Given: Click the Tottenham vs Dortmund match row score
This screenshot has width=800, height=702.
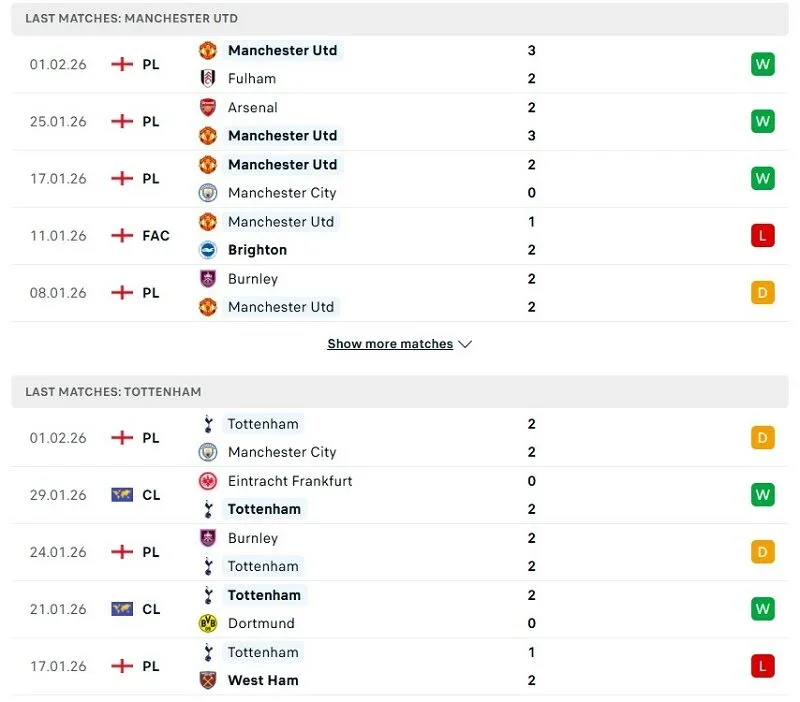Looking at the screenshot, I should 531,609.
